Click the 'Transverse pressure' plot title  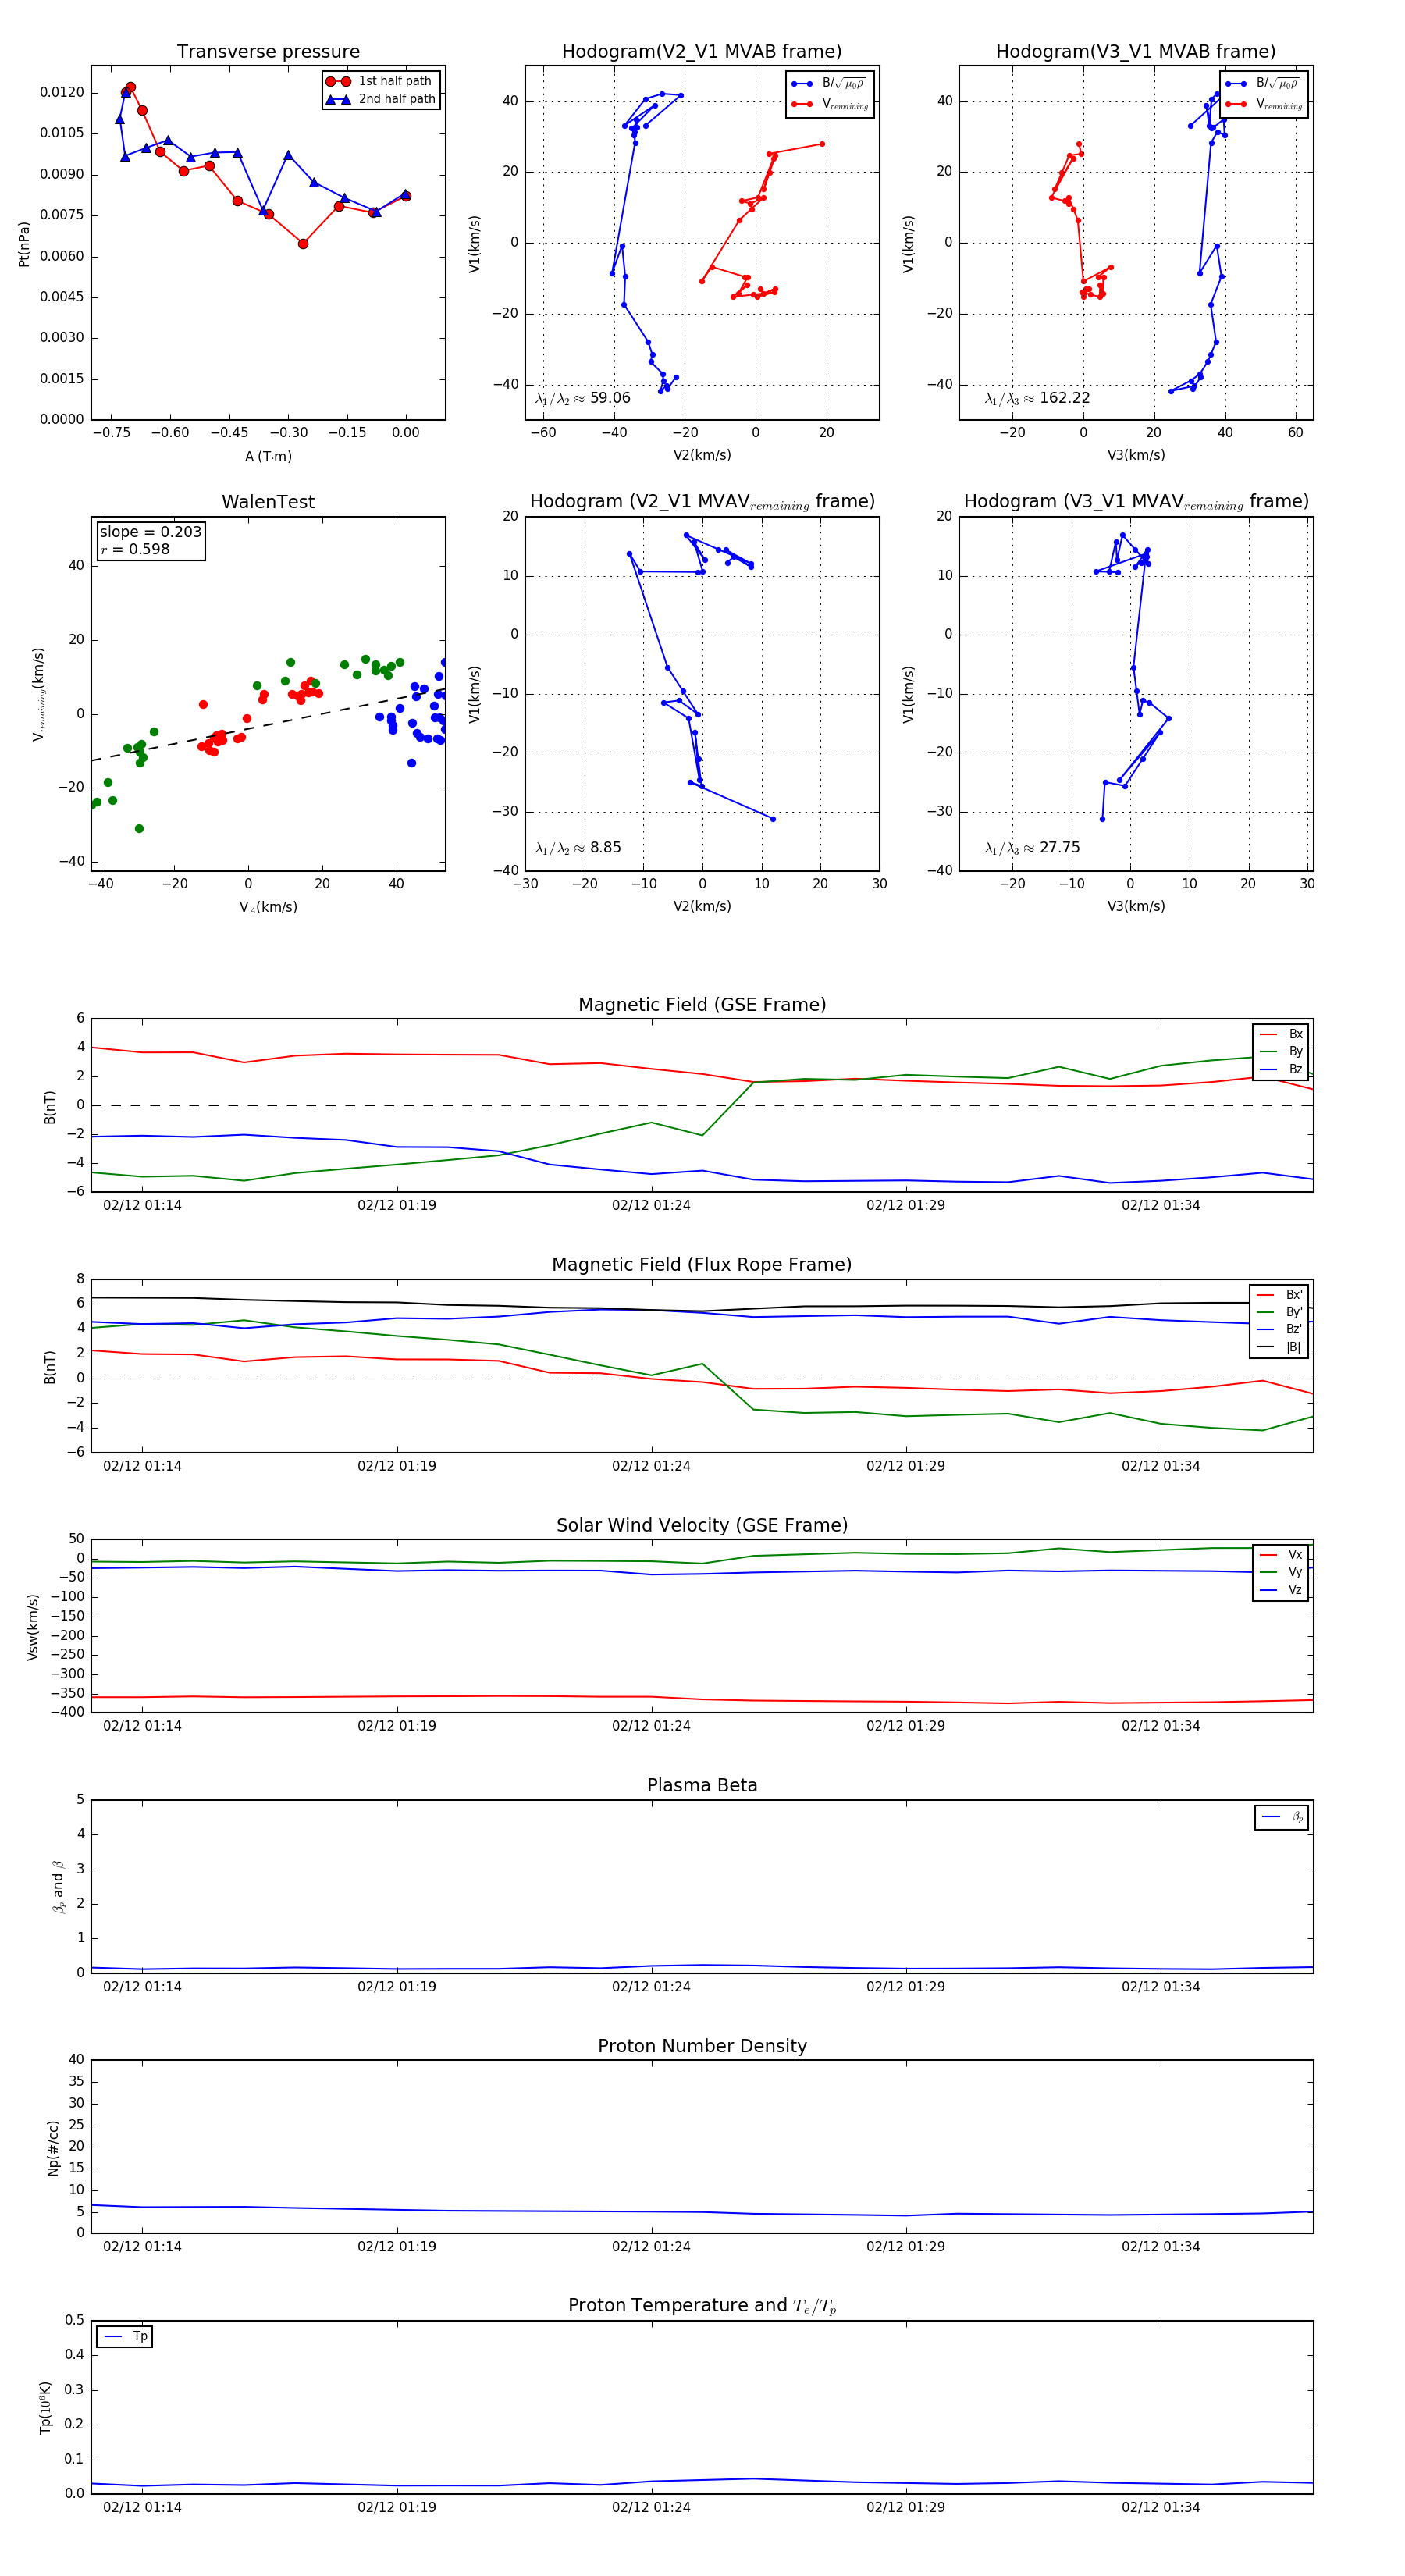click(268, 52)
